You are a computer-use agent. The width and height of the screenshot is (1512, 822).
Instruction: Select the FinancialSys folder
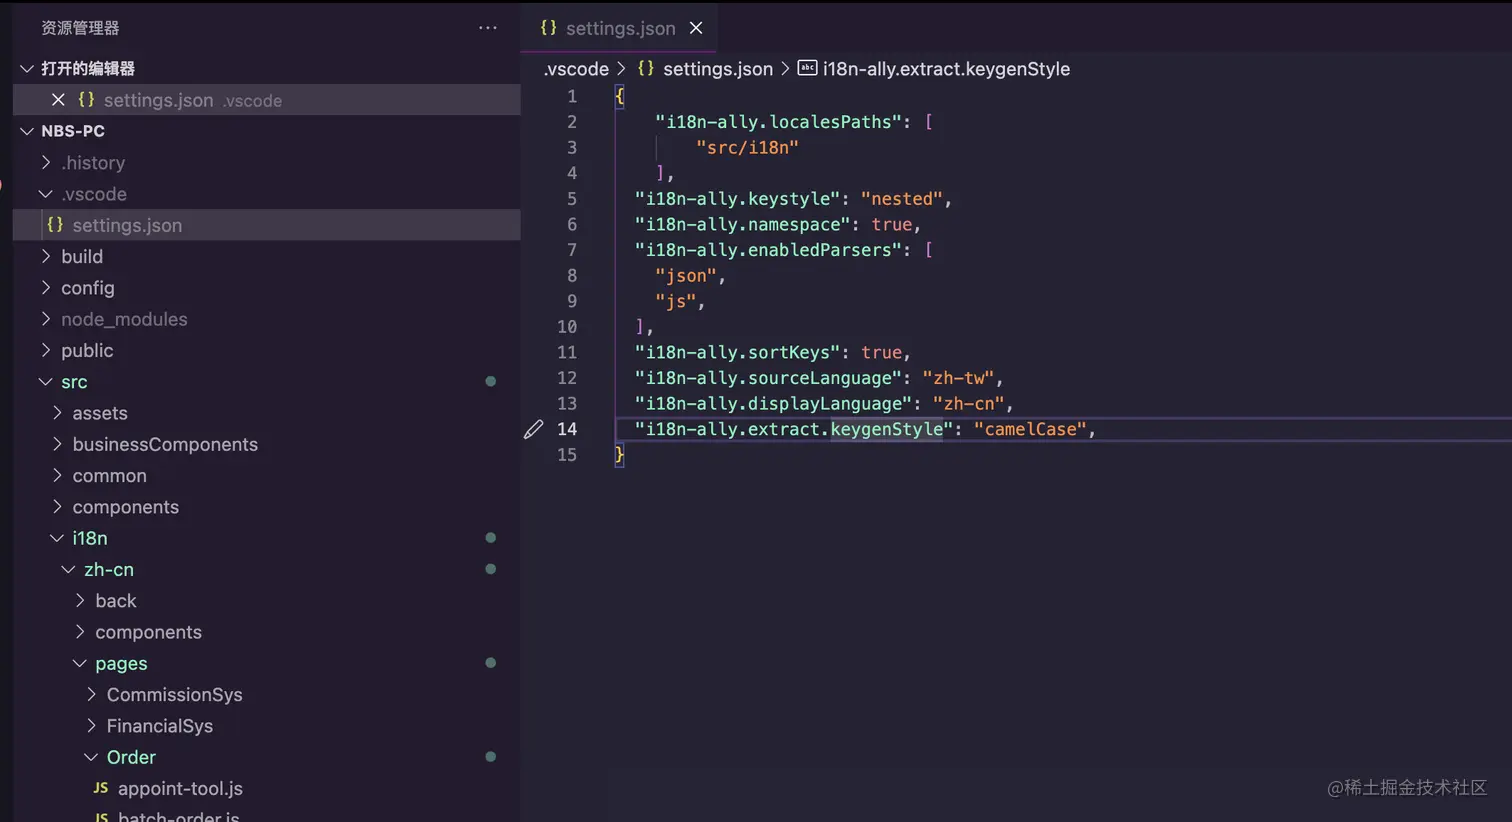point(161,726)
